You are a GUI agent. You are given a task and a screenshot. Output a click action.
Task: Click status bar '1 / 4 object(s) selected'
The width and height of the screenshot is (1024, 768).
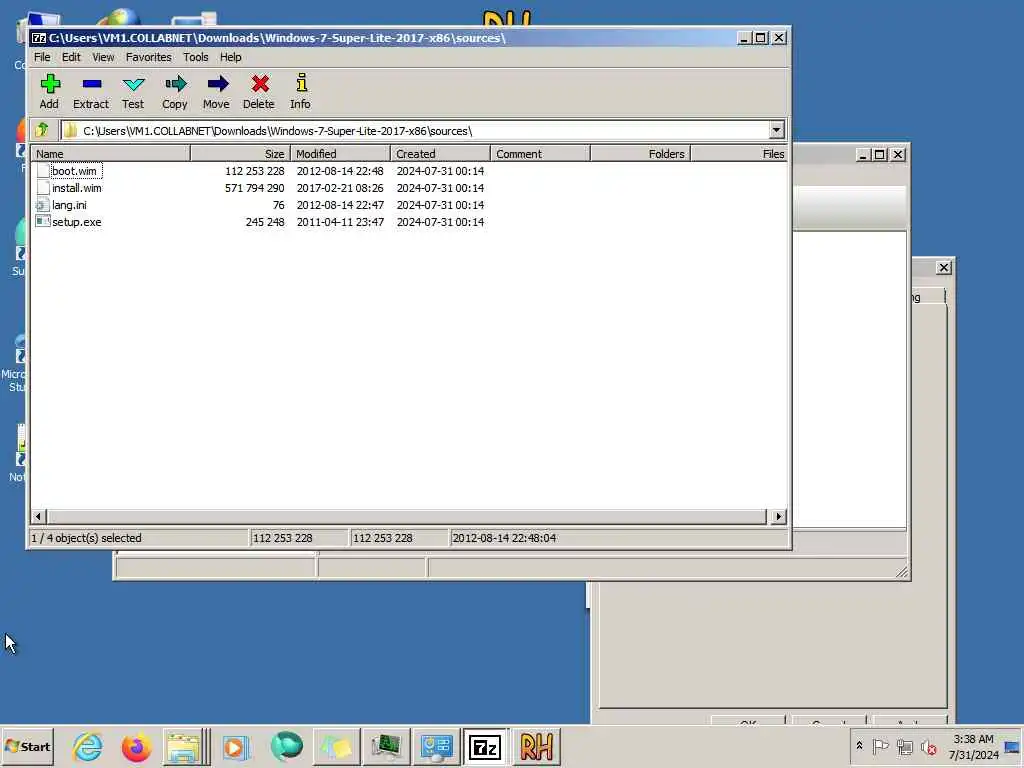tap(87, 538)
